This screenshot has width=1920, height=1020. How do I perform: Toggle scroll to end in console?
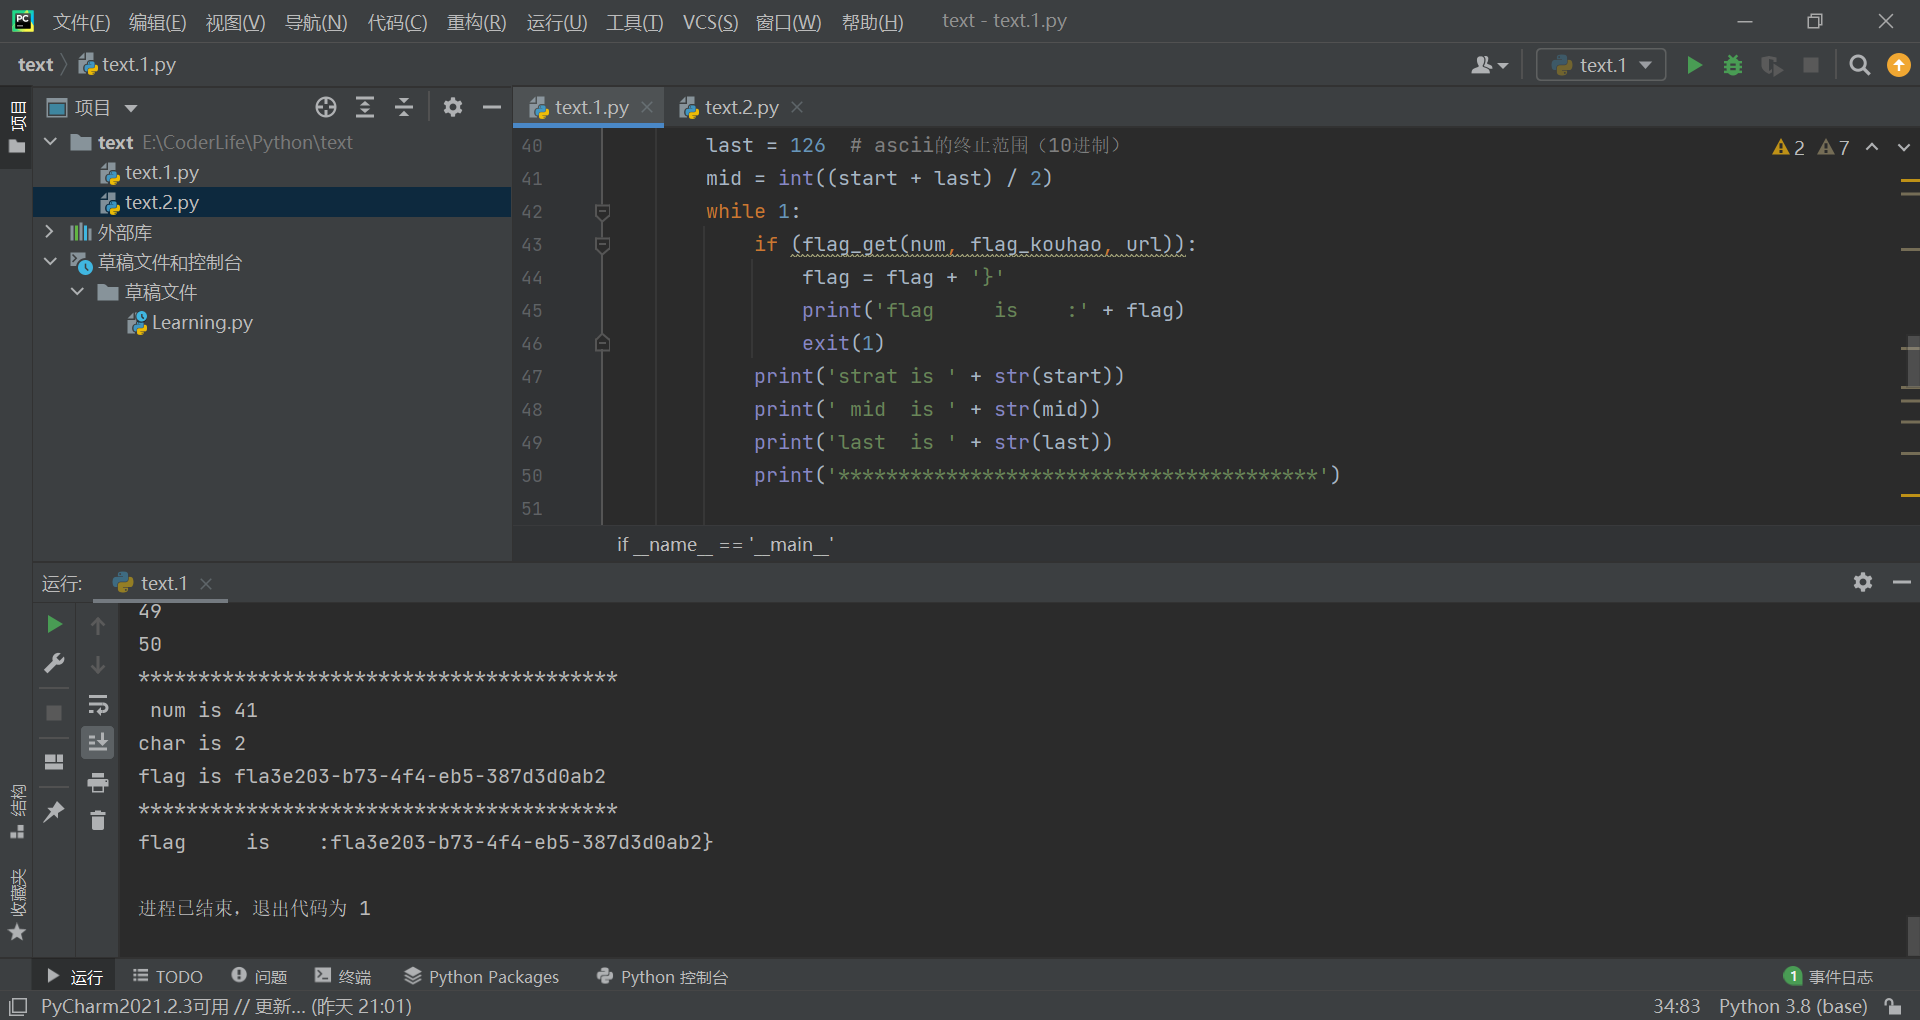[x=98, y=743]
